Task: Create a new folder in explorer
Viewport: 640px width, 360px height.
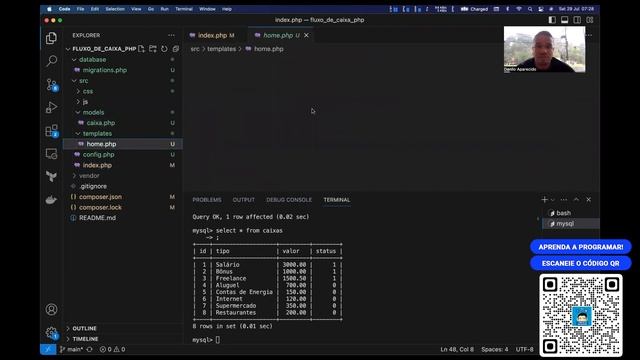Action: [x=153, y=49]
